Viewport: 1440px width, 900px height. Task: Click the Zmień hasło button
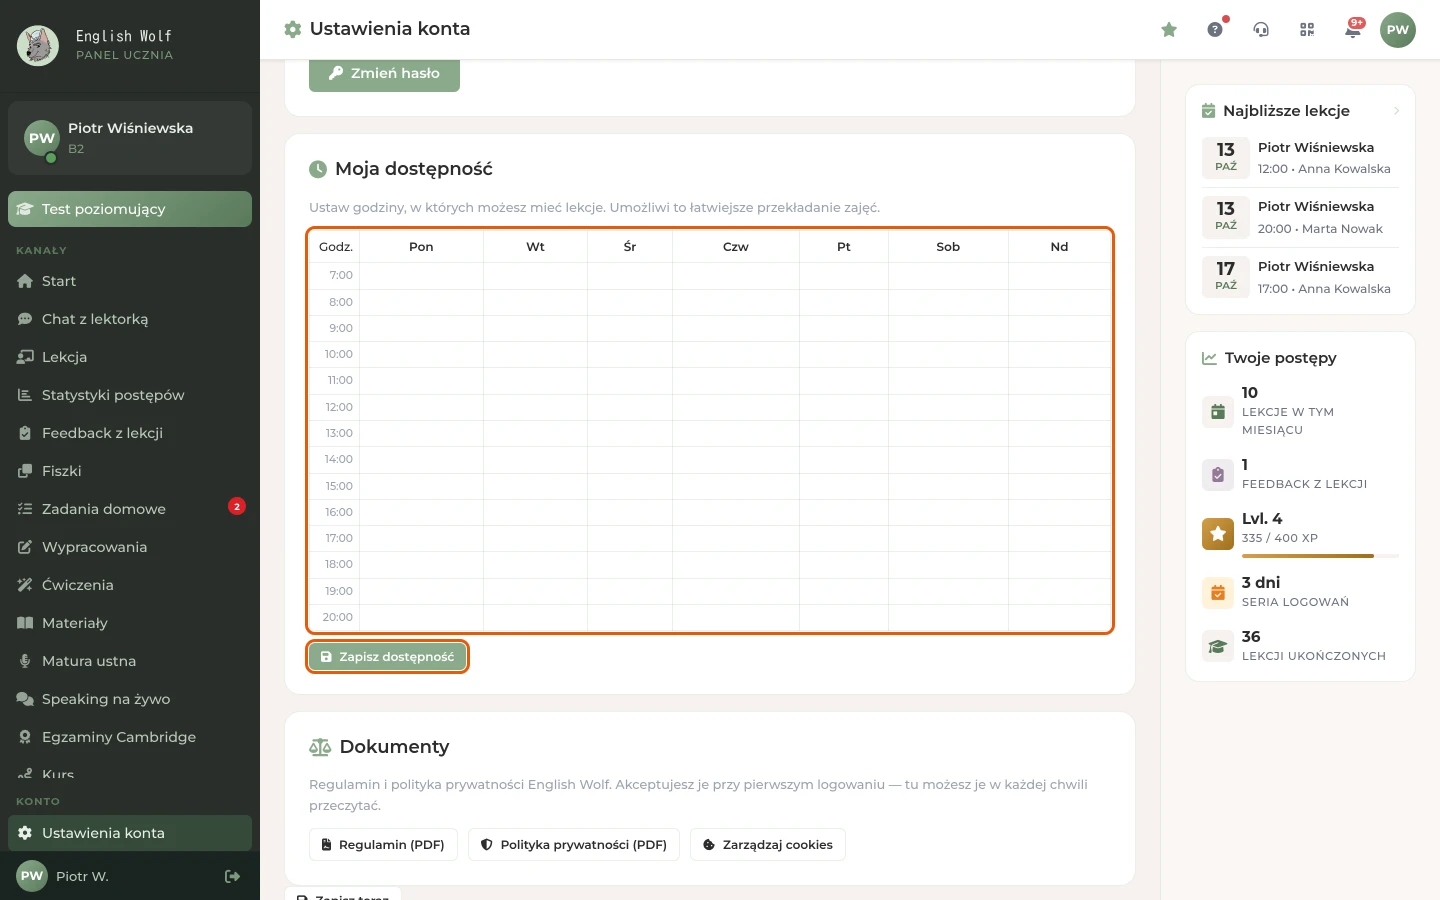[x=384, y=73]
